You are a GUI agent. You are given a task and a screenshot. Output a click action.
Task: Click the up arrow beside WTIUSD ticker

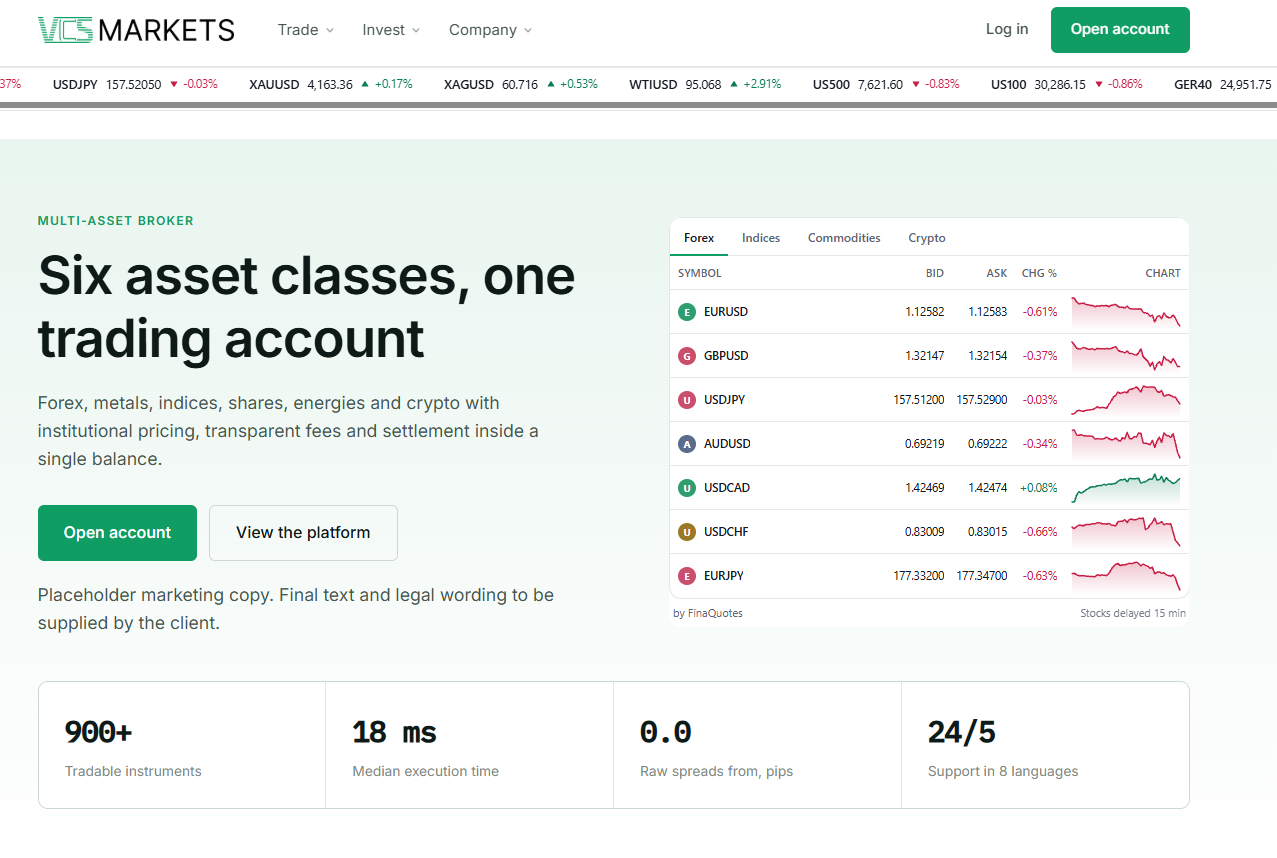point(734,85)
